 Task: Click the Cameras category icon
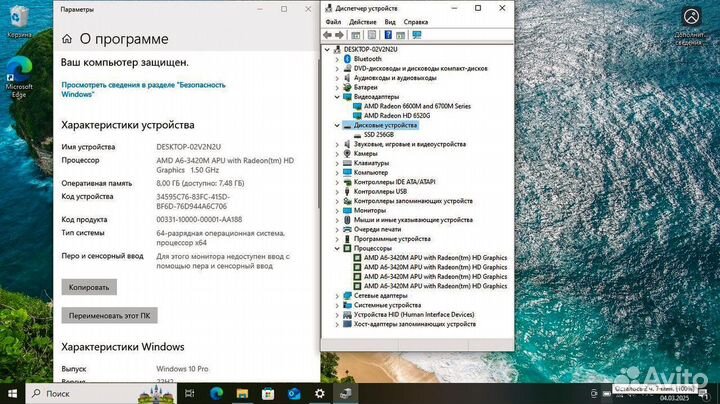point(348,153)
